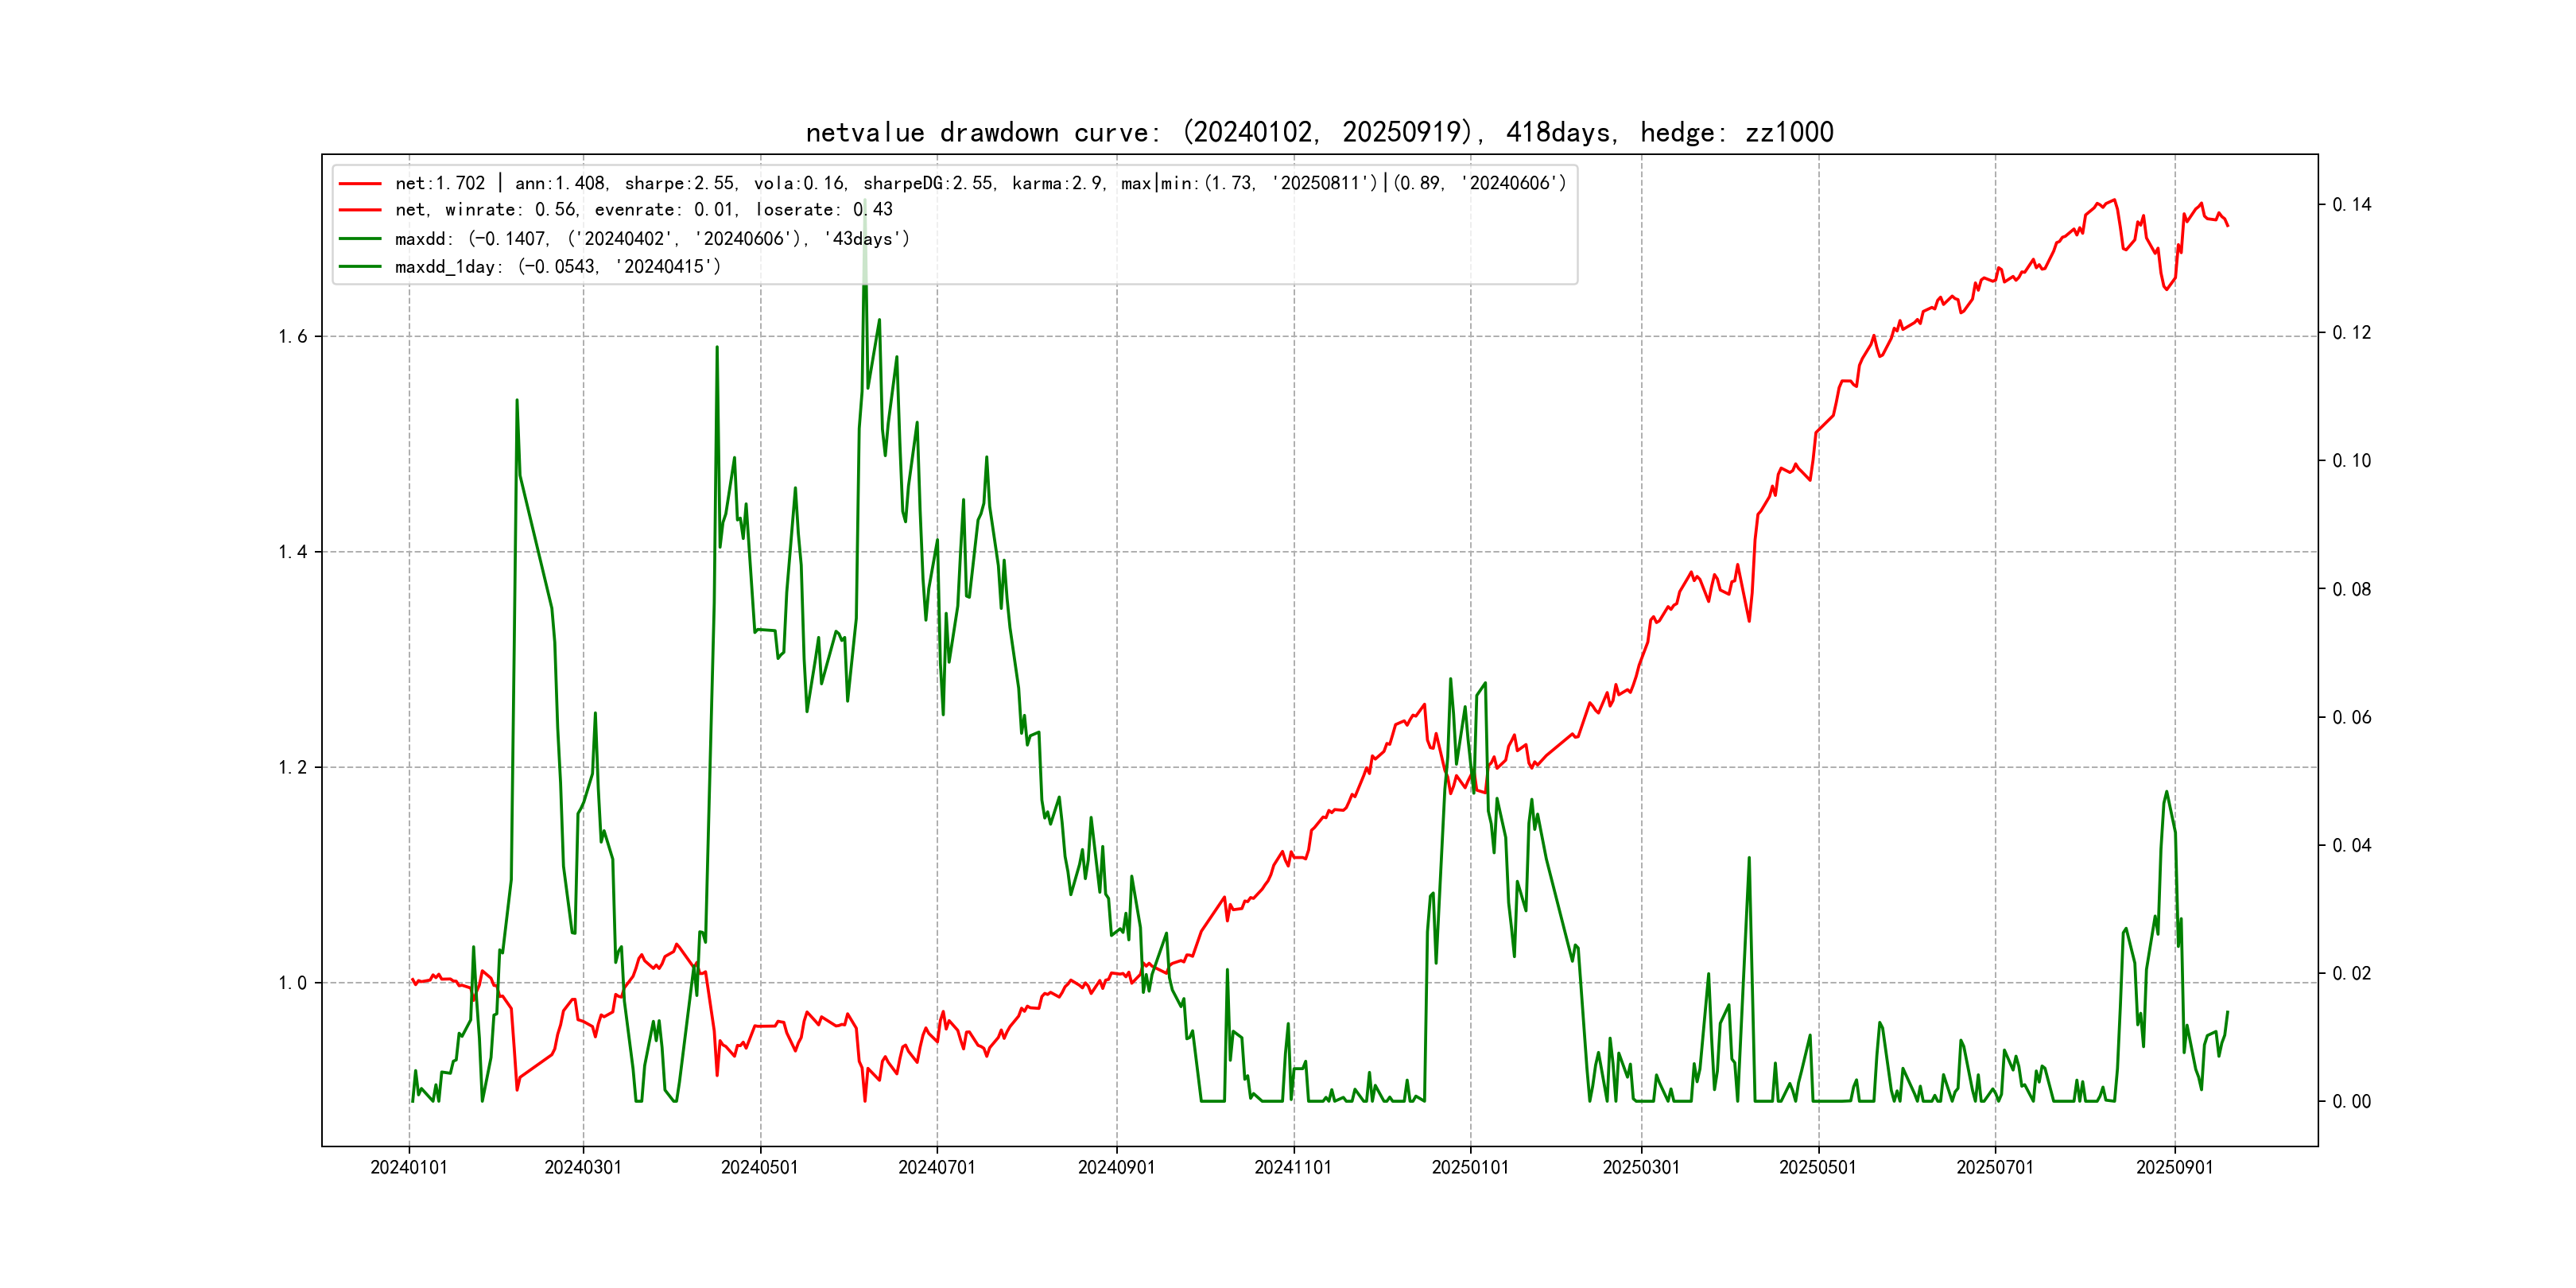Click the 20250301 x-axis date label
The width and height of the screenshot is (2576, 1288).
pos(1641,1168)
